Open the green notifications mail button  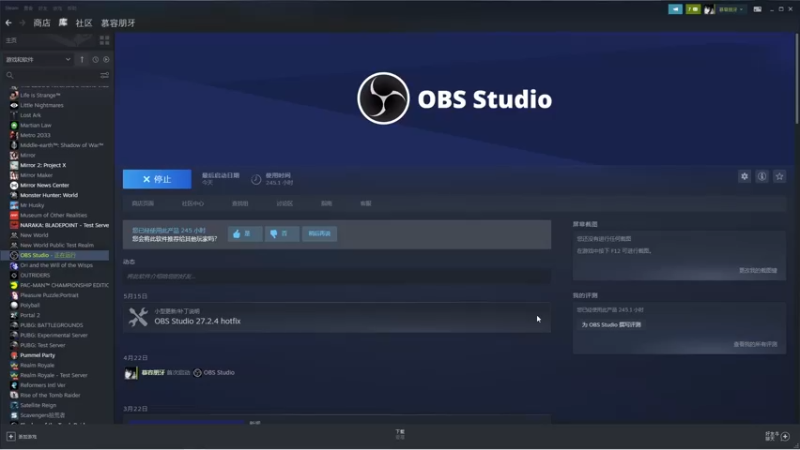tap(693, 9)
